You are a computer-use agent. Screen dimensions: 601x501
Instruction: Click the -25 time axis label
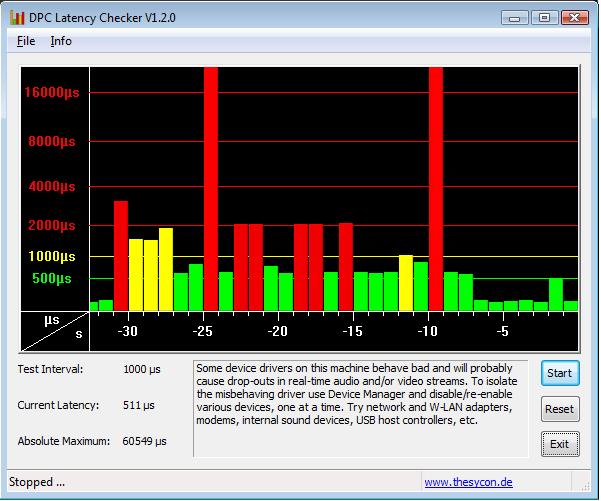203,331
